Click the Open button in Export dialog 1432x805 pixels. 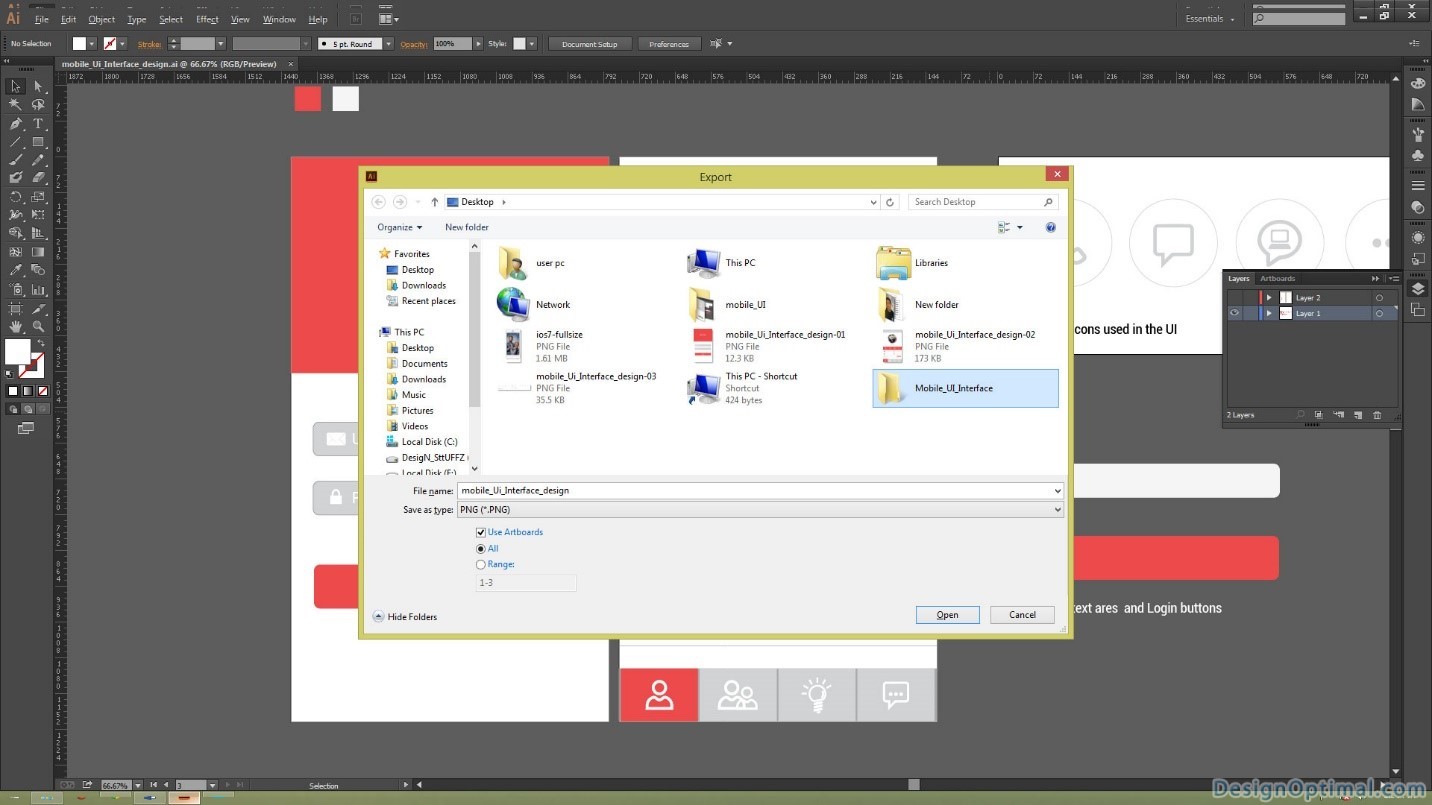947,615
